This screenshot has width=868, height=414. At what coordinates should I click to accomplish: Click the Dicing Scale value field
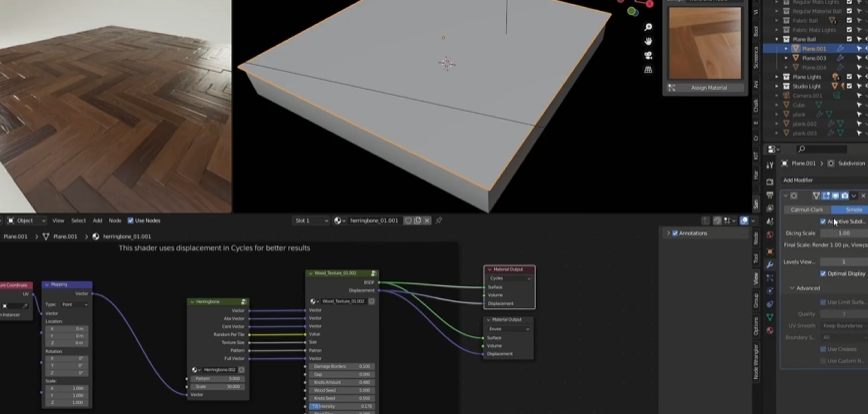[844, 232]
